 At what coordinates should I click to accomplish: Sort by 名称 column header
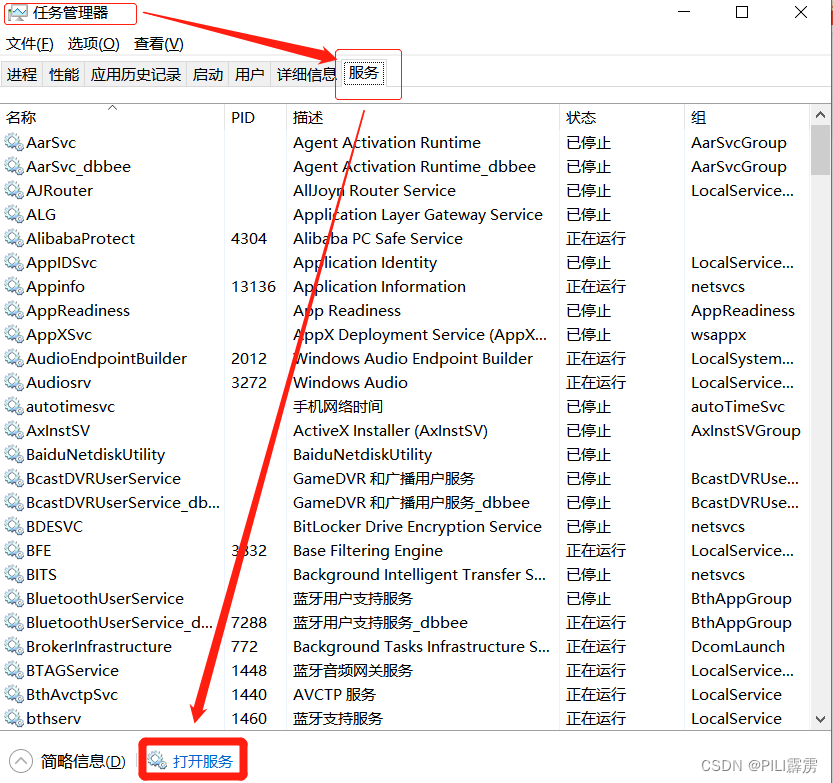click(x=113, y=117)
